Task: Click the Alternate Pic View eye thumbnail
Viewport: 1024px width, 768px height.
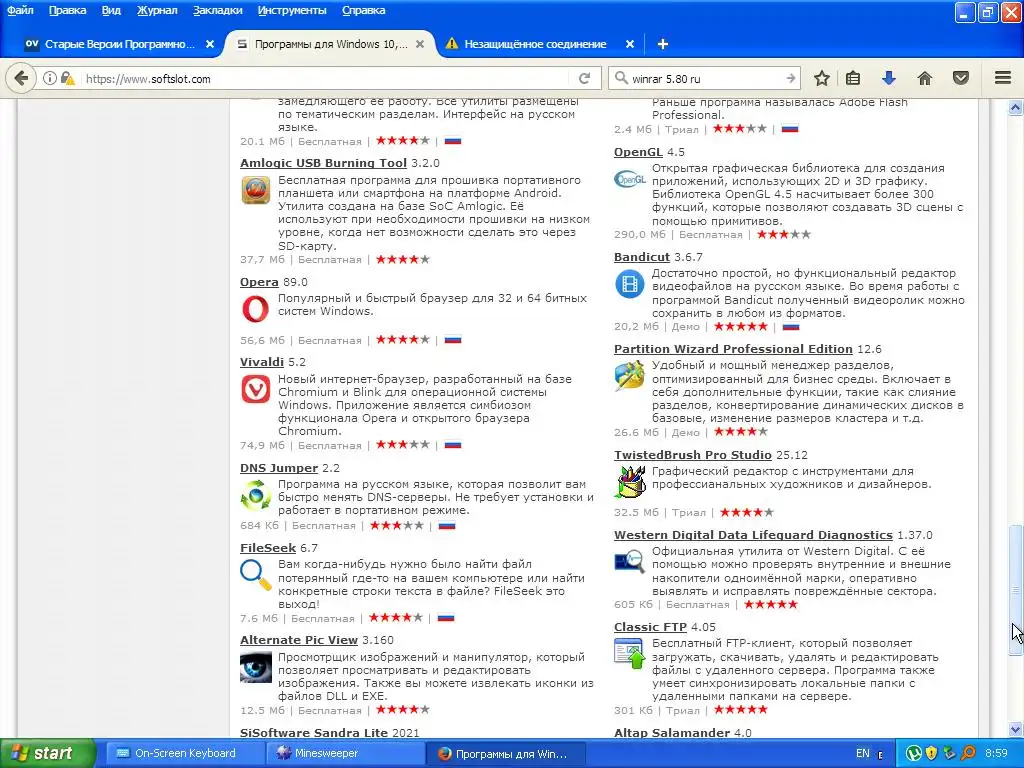Action: click(255, 667)
